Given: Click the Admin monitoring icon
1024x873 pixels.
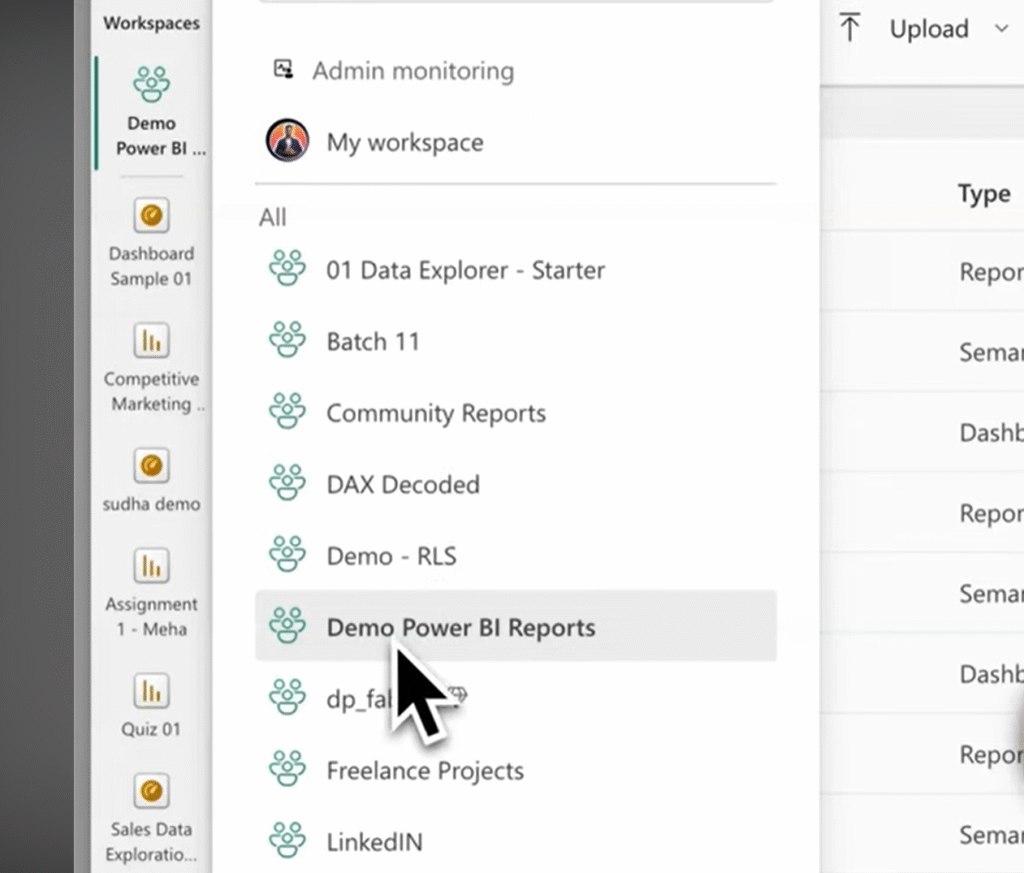Looking at the screenshot, I should coord(284,70).
